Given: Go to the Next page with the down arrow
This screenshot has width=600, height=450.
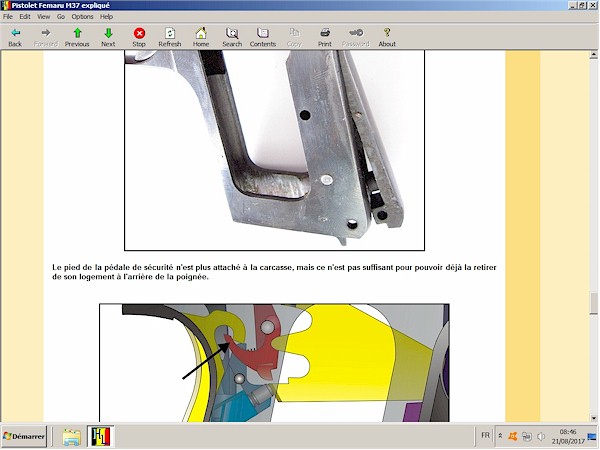Looking at the screenshot, I should [108, 38].
